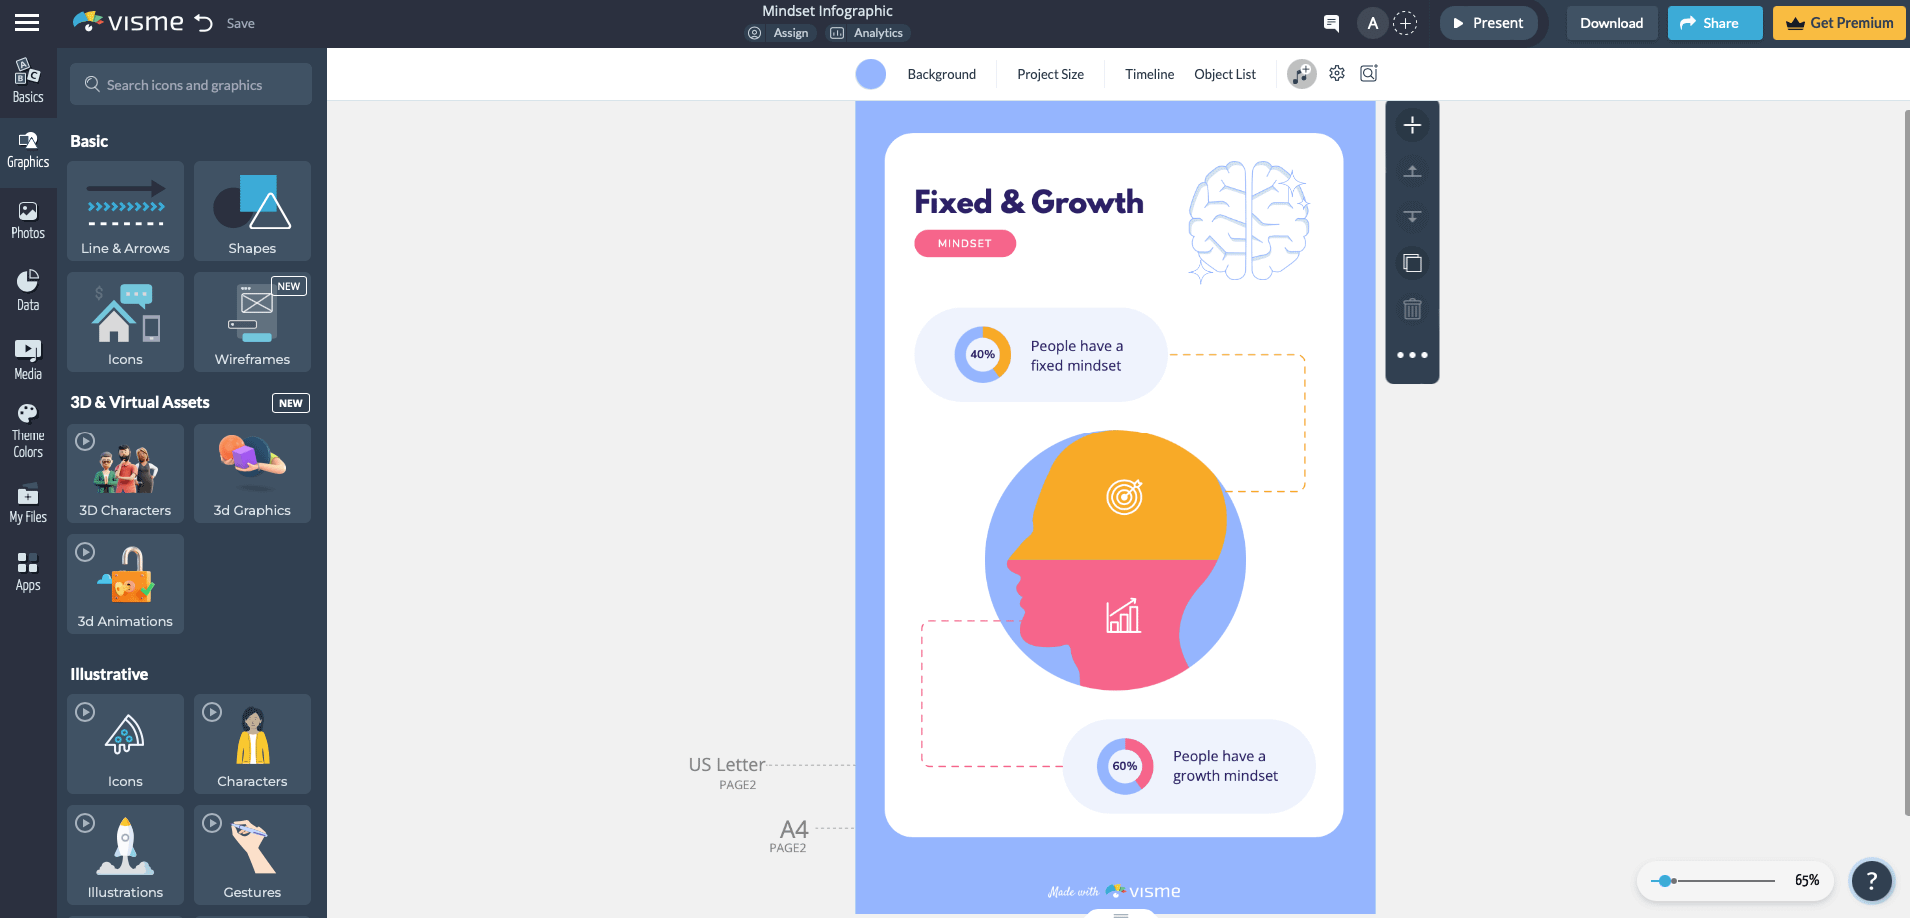Duplicate the current page
Image resolution: width=1910 pixels, height=918 pixels.
click(x=1412, y=263)
